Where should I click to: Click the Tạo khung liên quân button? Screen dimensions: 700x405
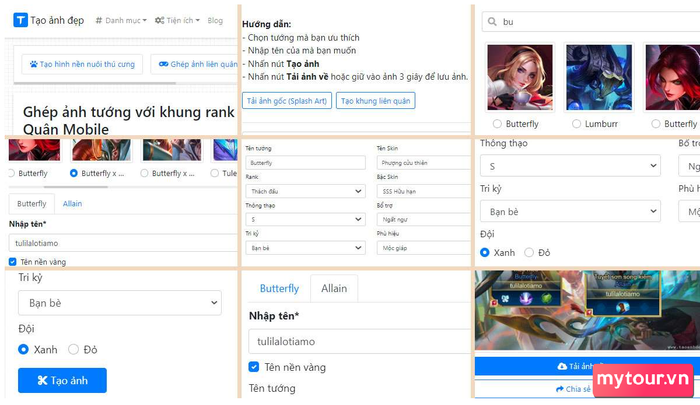(375, 100)
